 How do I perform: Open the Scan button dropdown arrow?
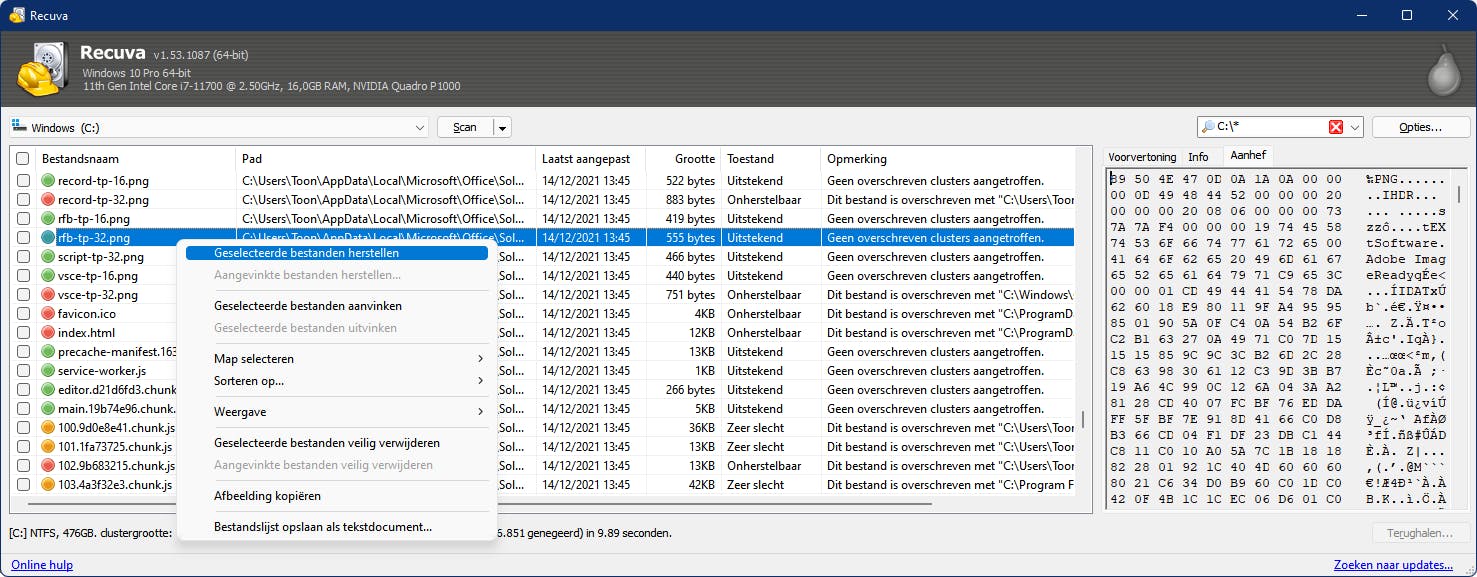pyautogui.click(x=503, y=128)
